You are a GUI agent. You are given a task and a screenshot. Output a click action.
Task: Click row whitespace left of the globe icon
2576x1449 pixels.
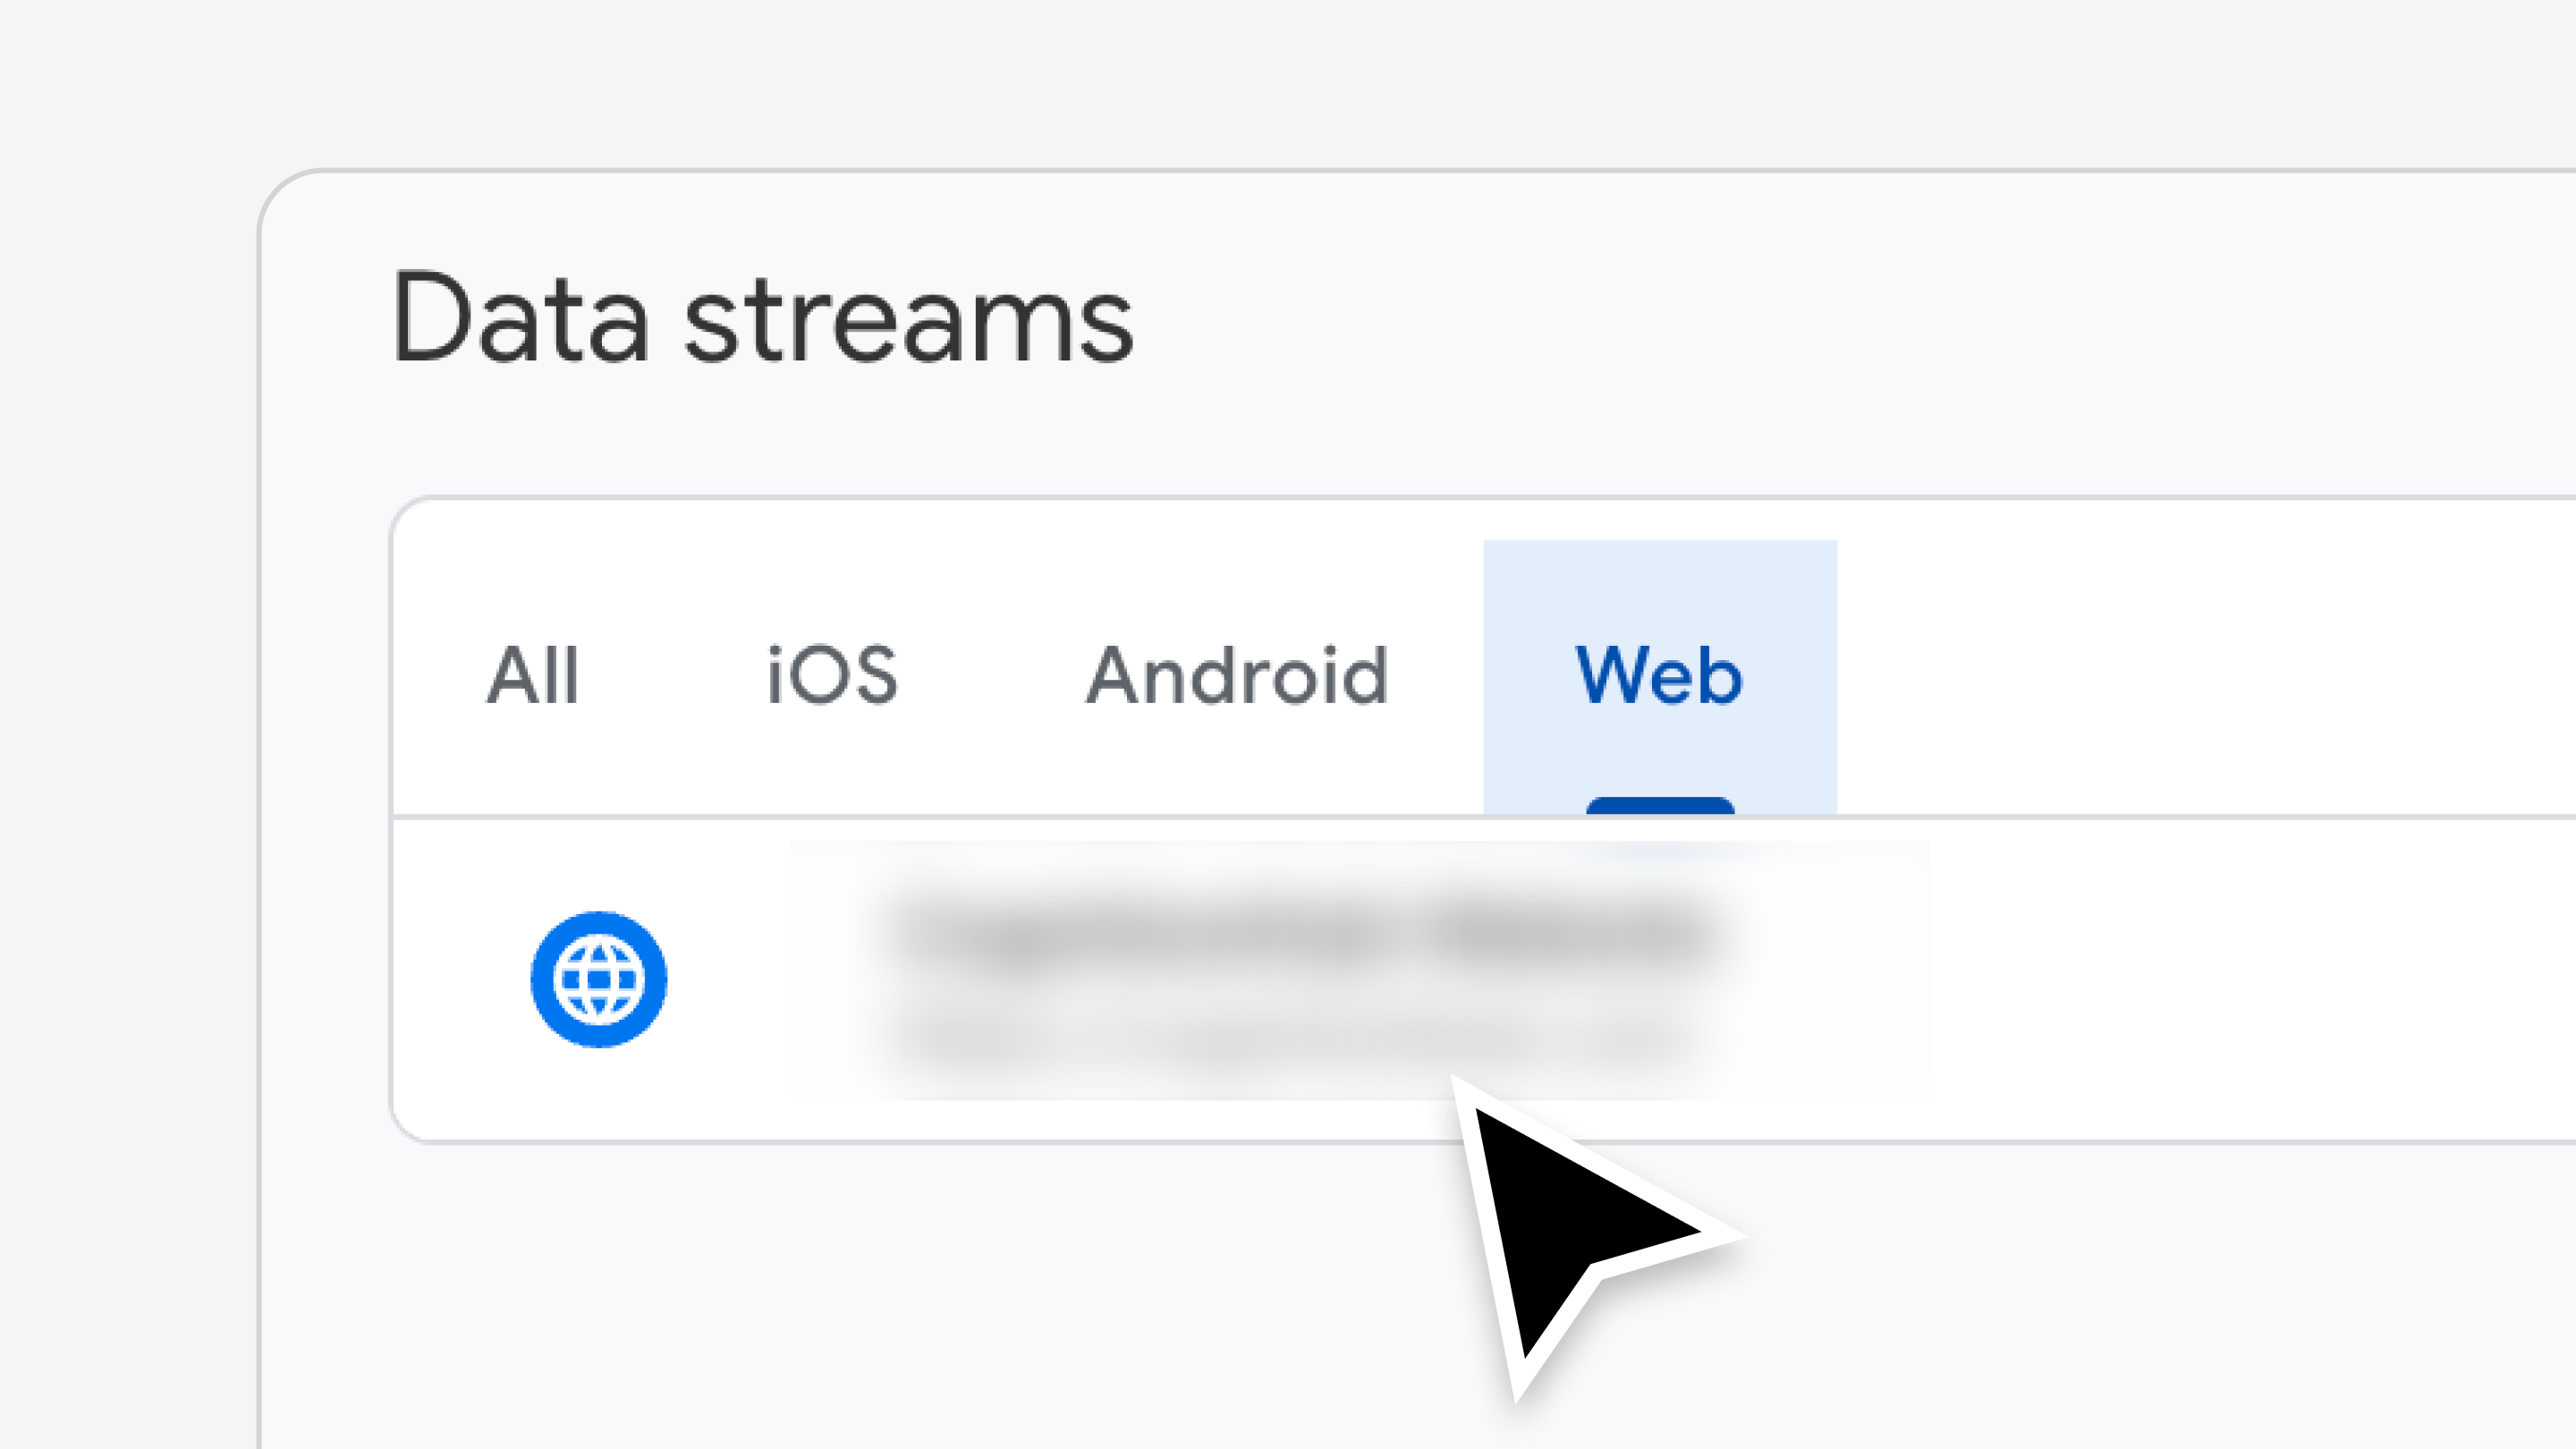click(x=460, y=979)
